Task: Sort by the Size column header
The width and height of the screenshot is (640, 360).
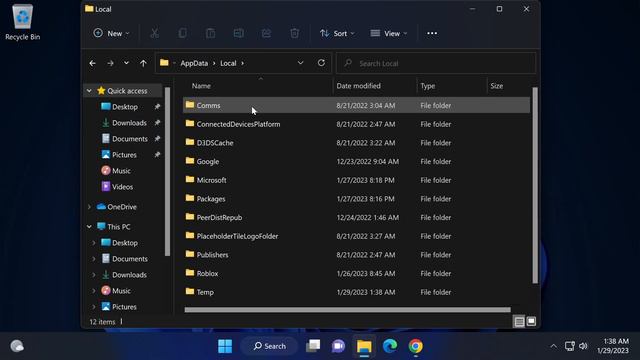Action: (496, 86)
